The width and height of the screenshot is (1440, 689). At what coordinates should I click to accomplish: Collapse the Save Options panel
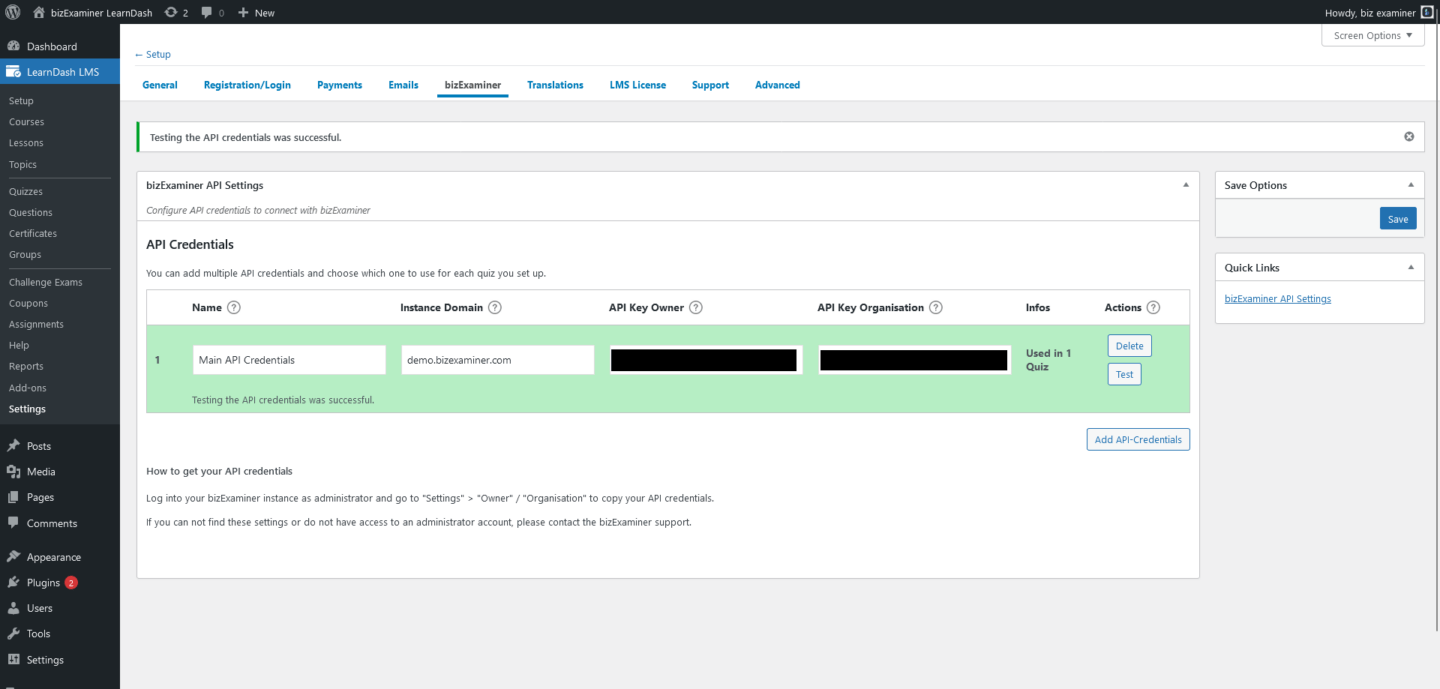pyautogui.click(x=1413, y=184)
